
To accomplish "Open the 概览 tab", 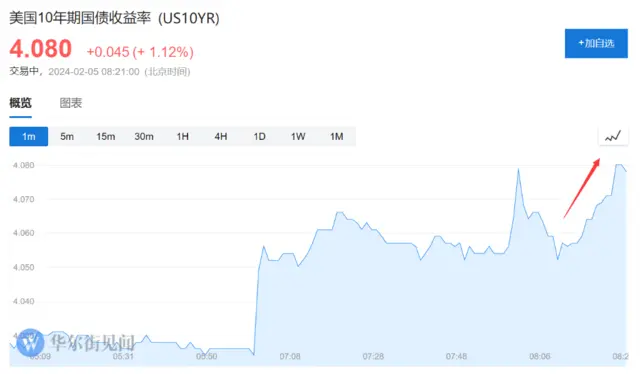I will [20, 103].
